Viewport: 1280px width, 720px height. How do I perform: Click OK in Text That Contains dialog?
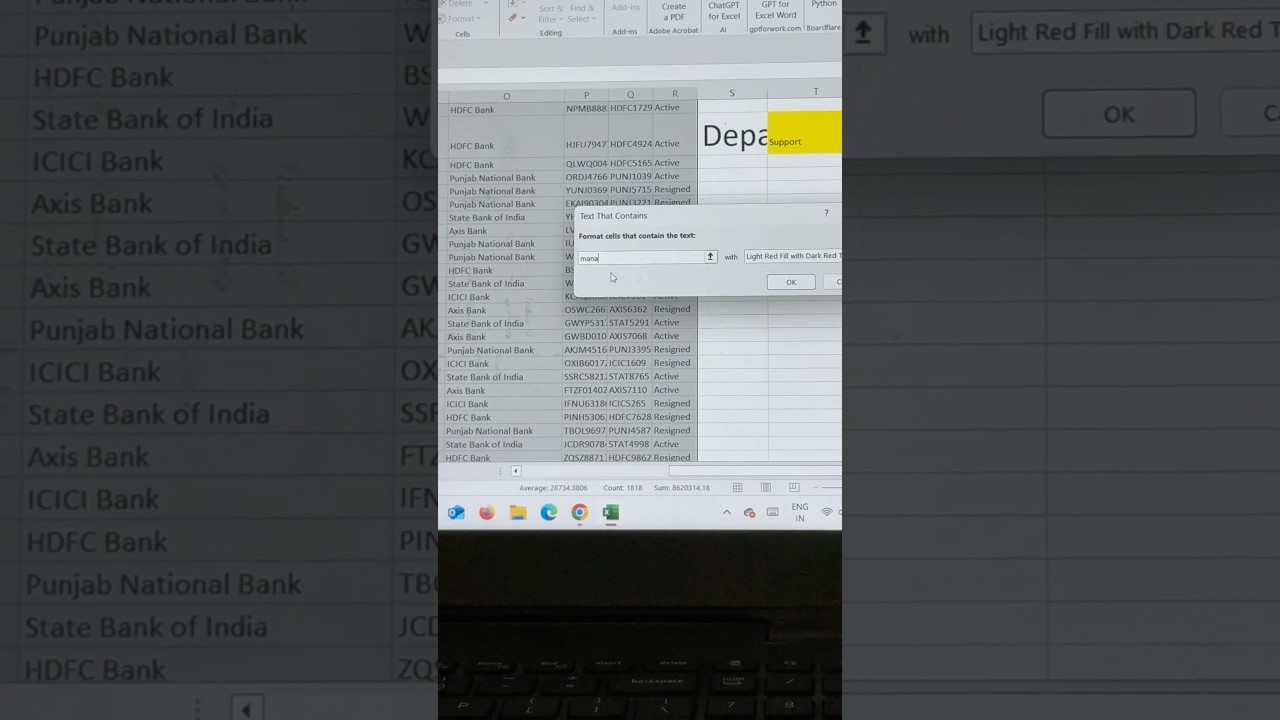[x=791, y=282]
